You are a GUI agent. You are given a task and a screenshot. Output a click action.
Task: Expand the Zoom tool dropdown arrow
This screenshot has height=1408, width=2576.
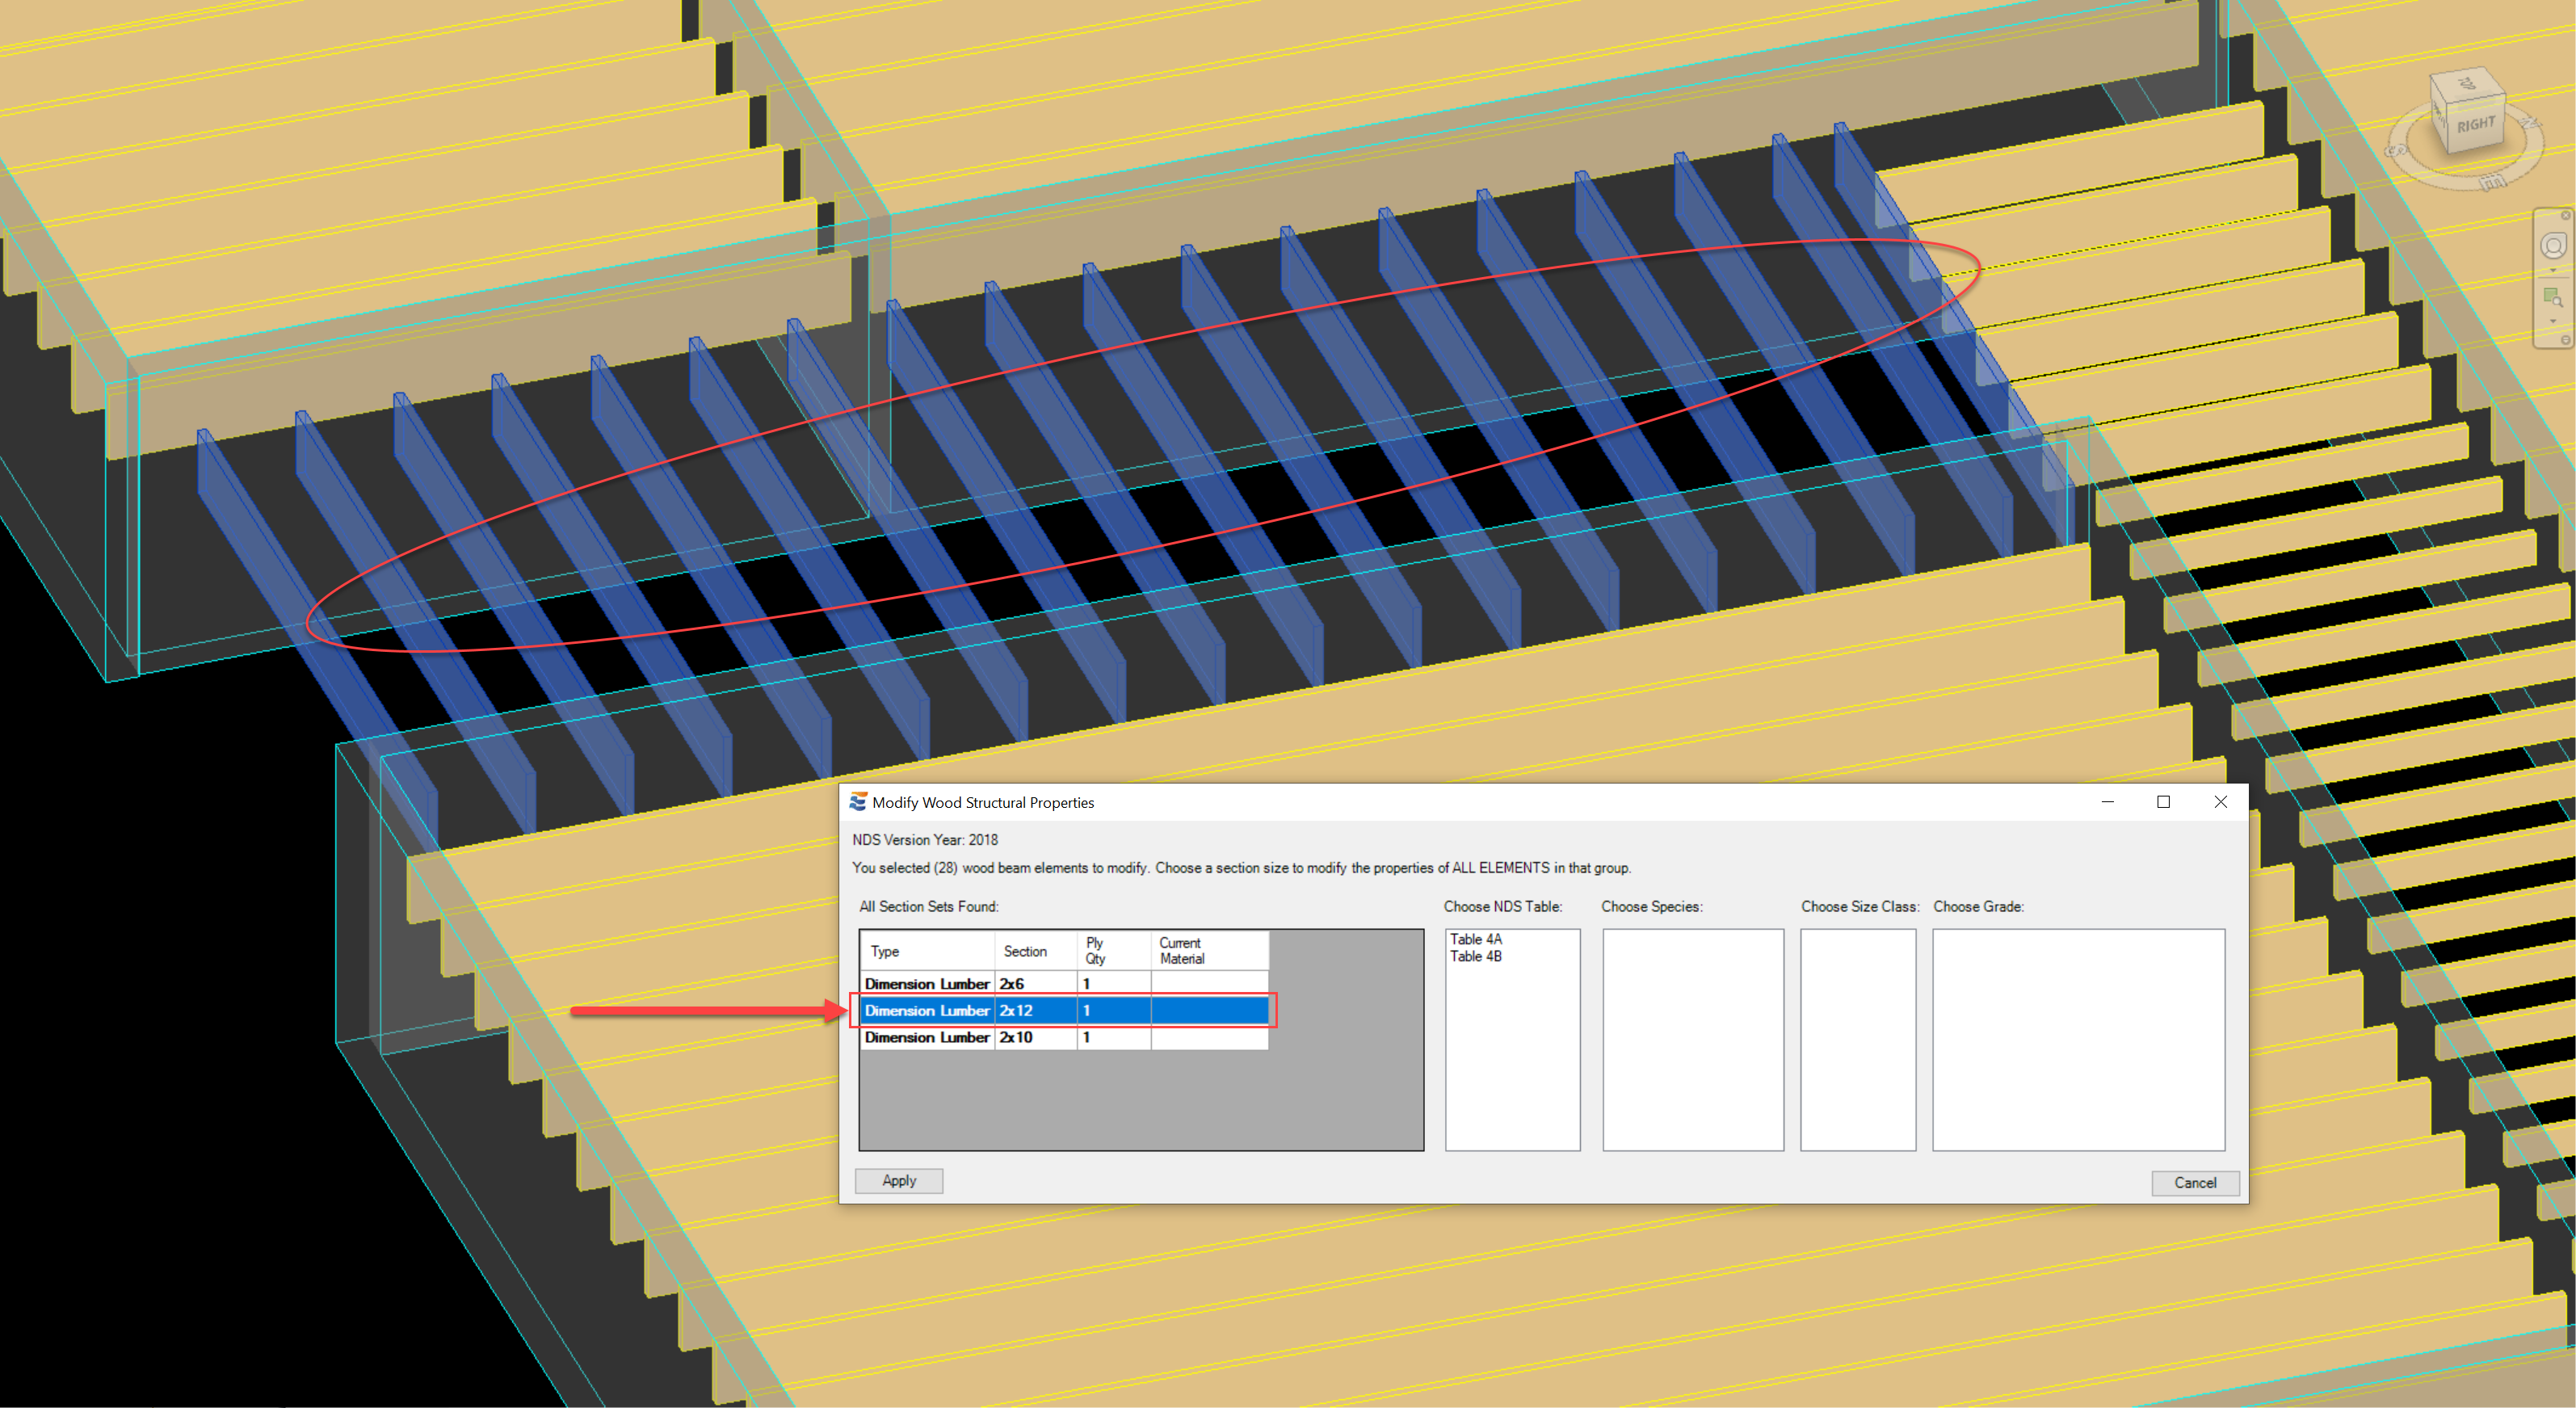pyautogui.click(x=2553, y=321)
